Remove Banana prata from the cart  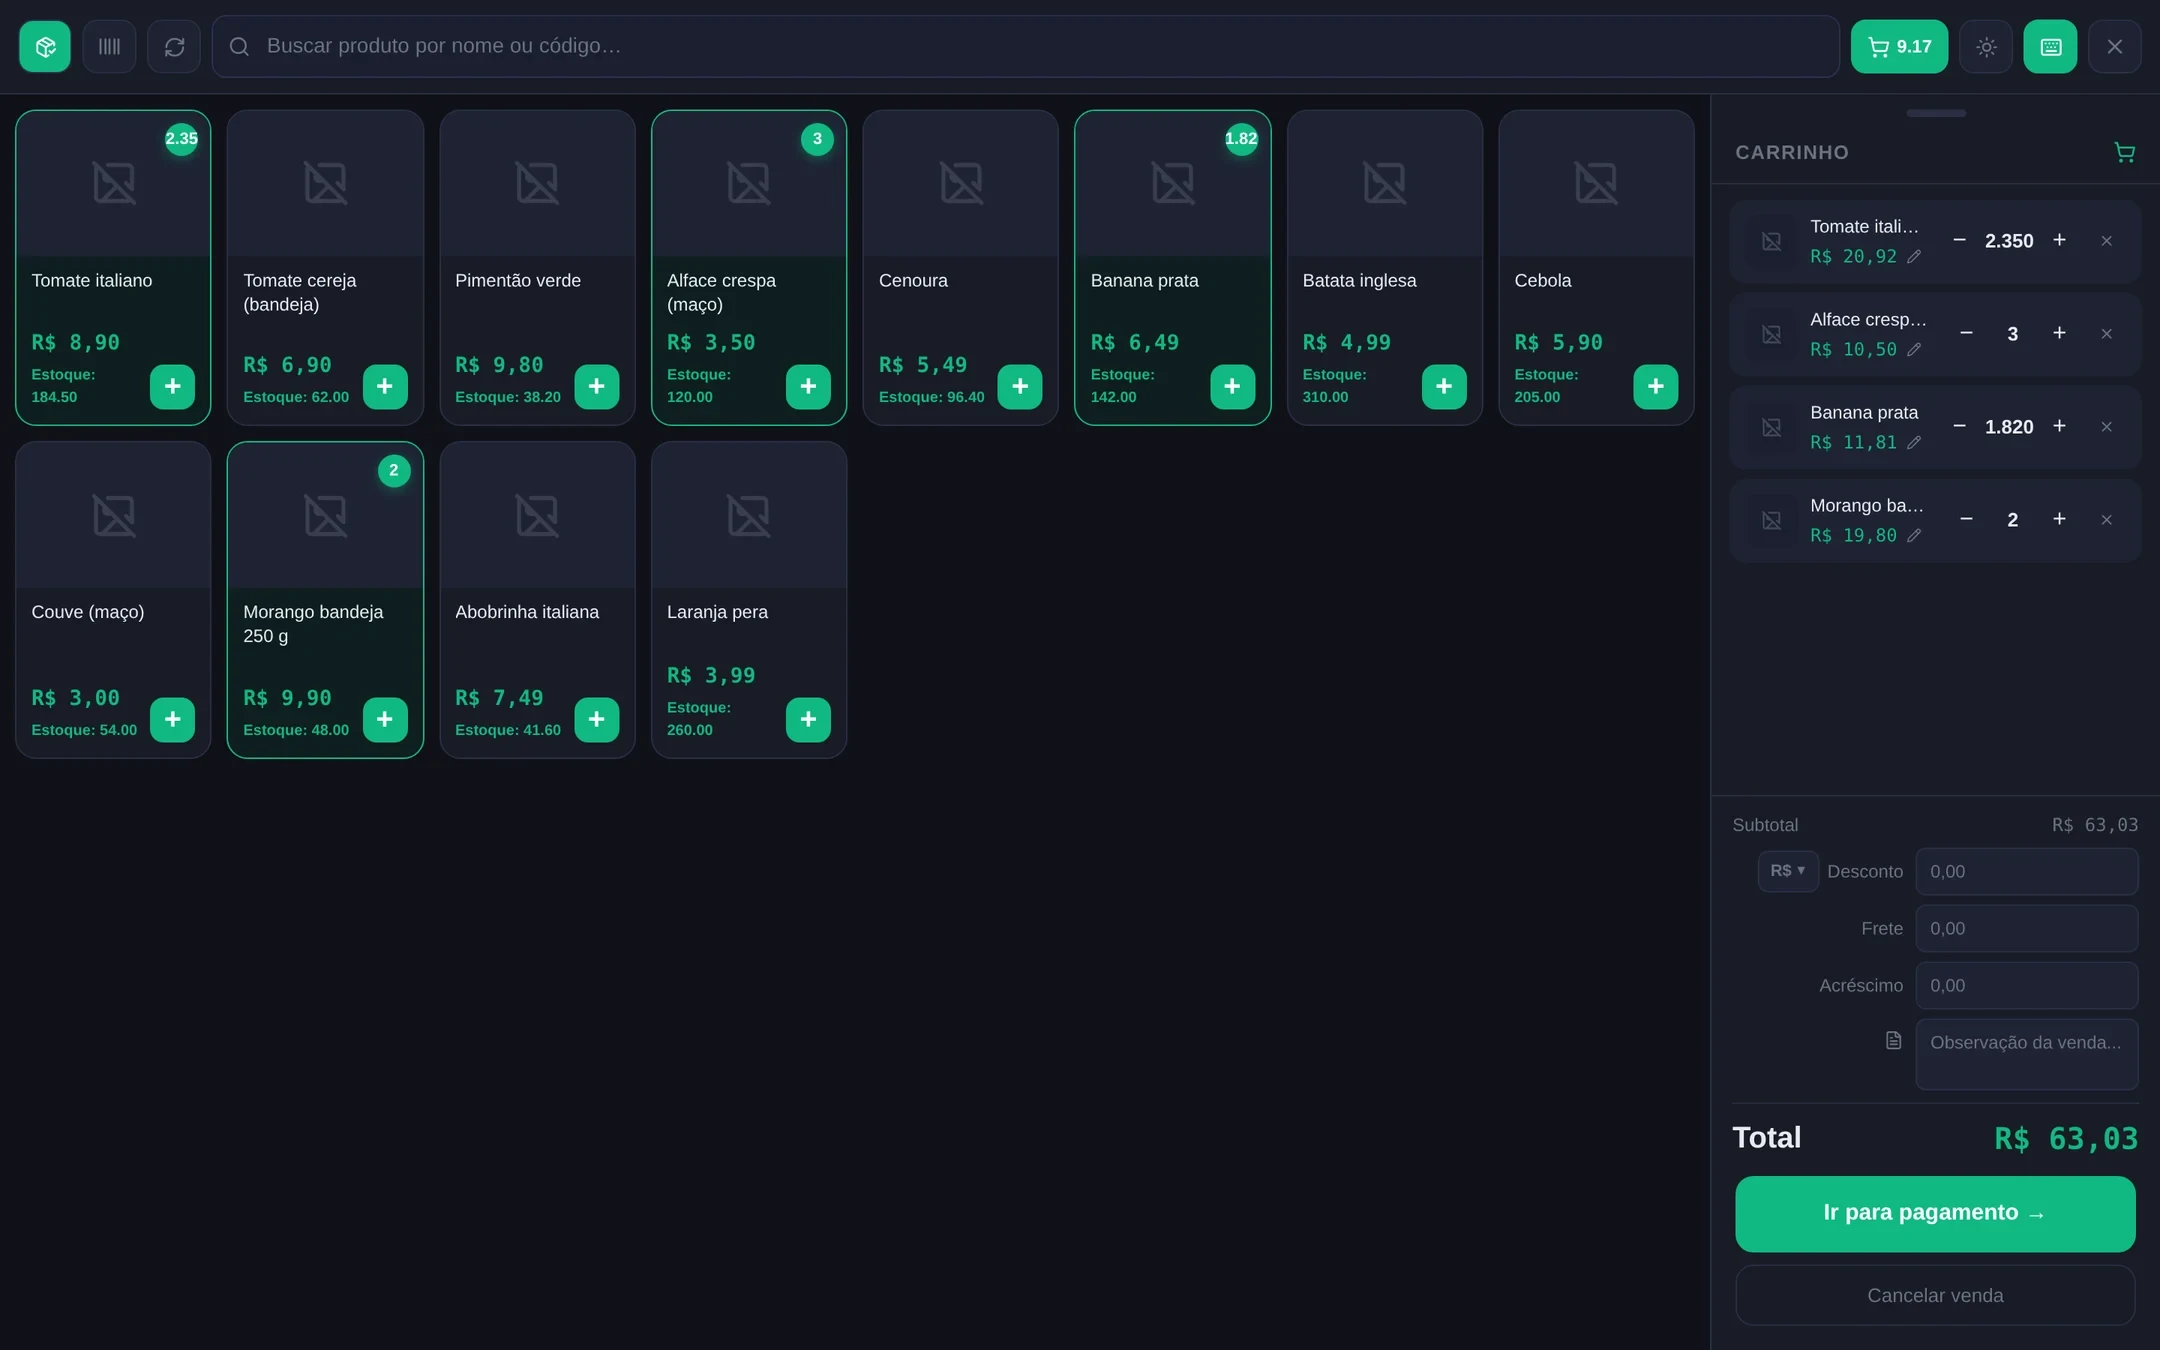[2106, 427]
